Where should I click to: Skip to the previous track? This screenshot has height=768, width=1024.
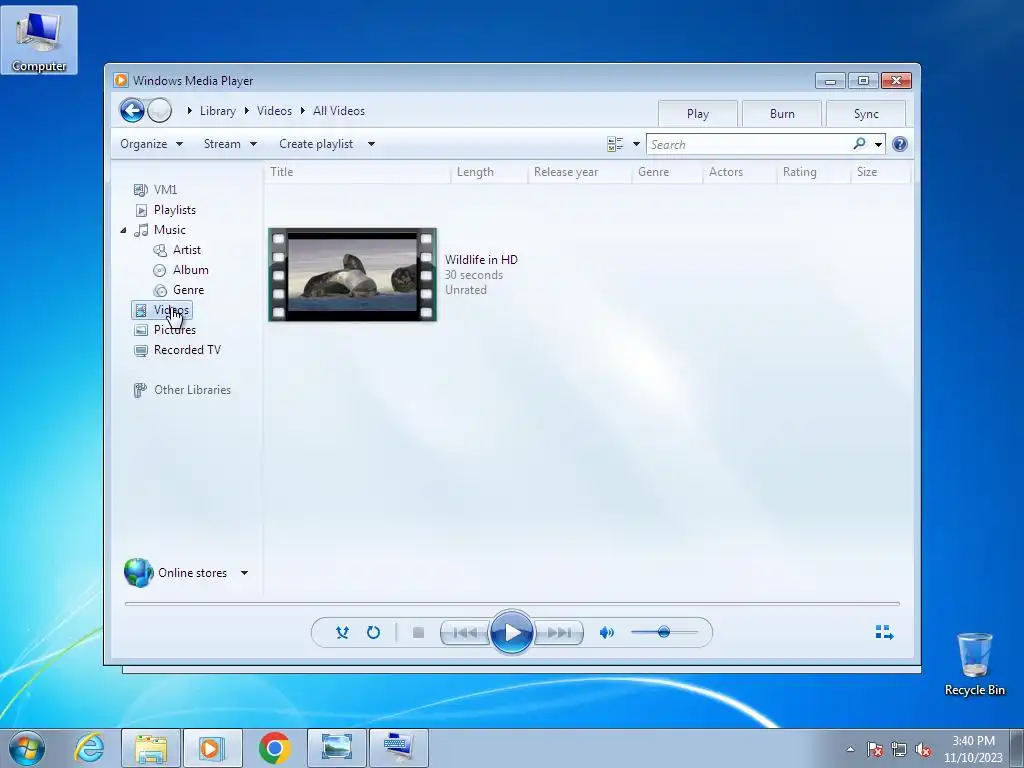465,632
